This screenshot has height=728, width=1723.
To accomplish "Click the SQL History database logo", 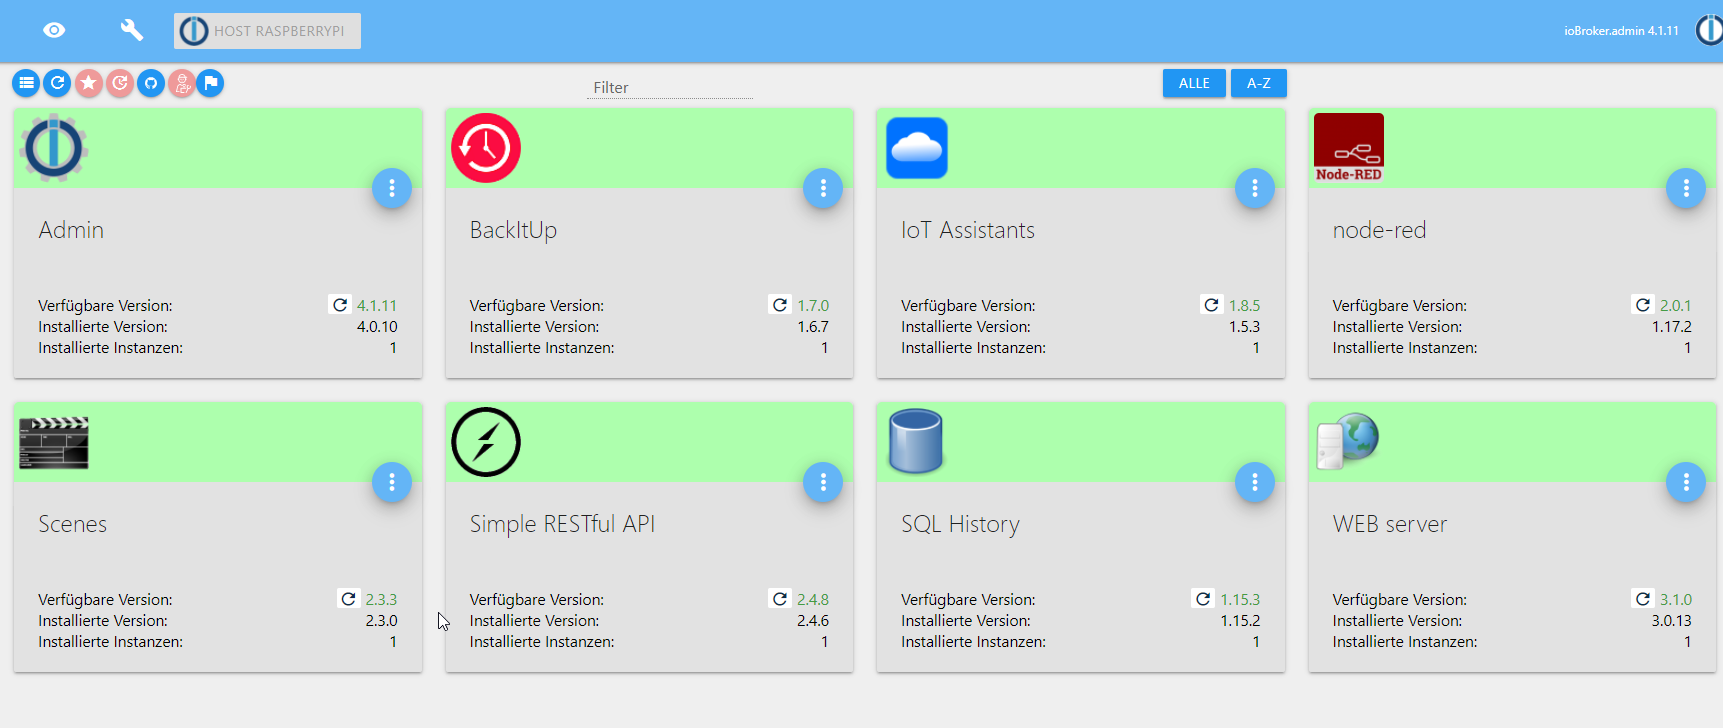I will click(916, 441).
